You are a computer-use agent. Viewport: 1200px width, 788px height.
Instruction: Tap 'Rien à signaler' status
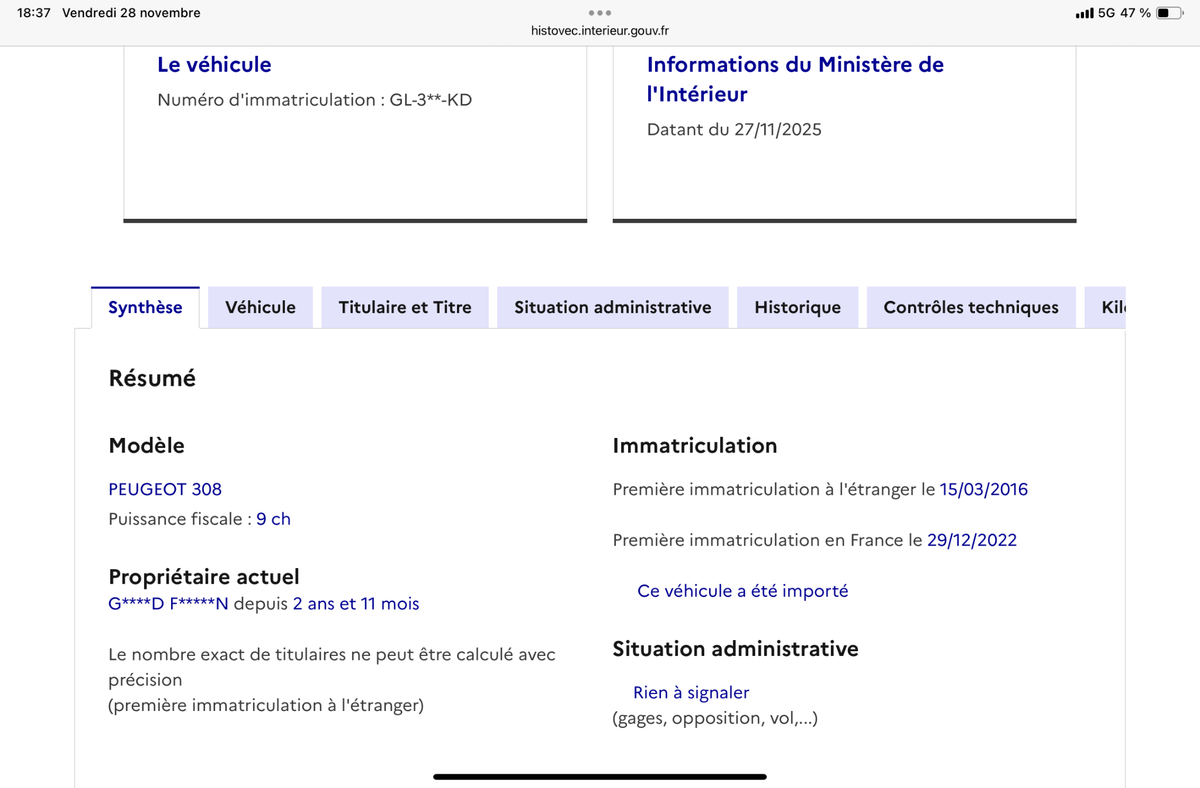691,693
